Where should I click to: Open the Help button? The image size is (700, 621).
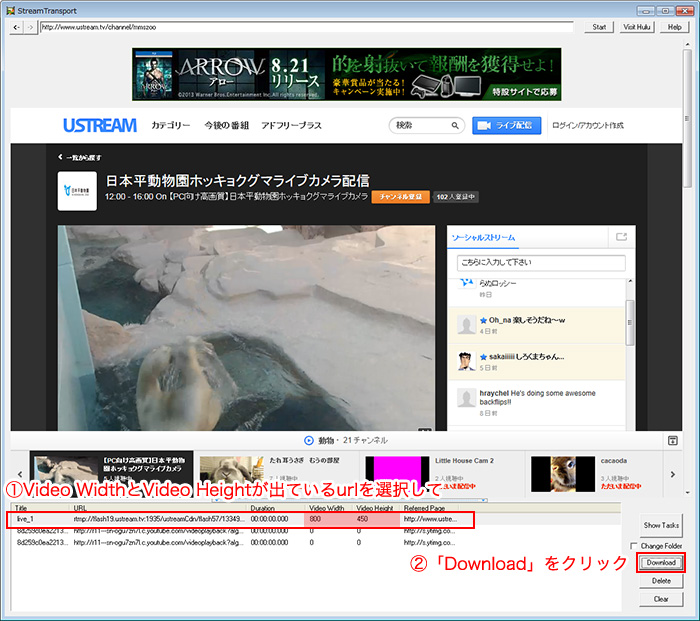[674, 27]
